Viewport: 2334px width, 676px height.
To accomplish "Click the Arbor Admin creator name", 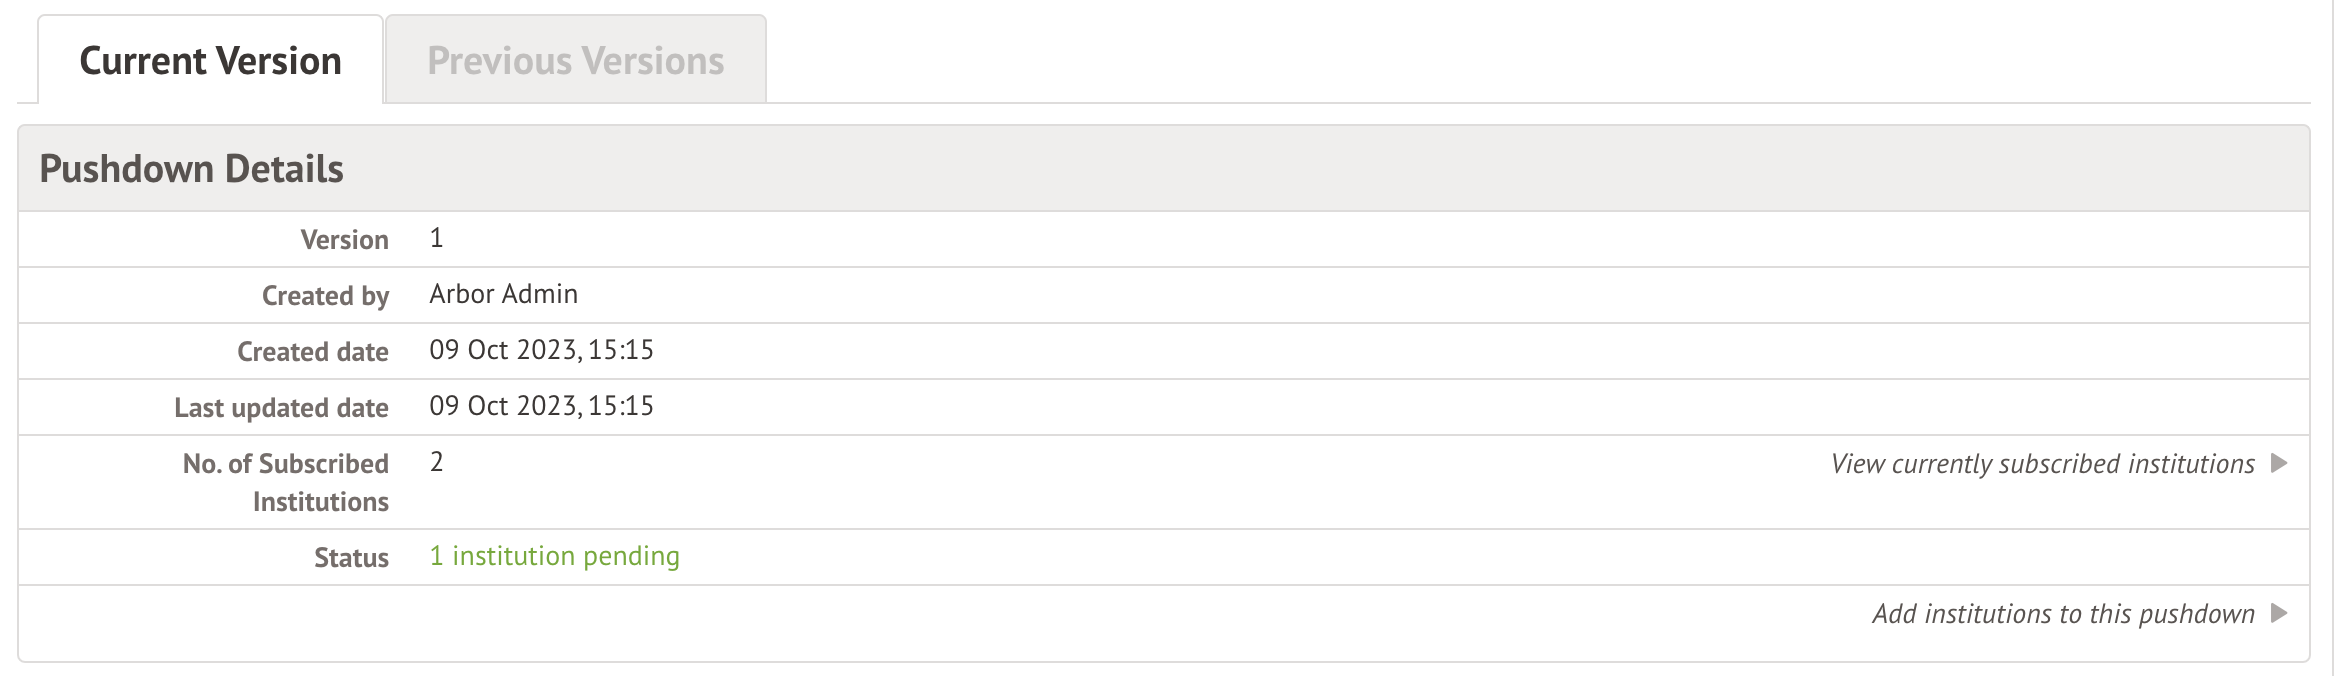I will (503, 294).
